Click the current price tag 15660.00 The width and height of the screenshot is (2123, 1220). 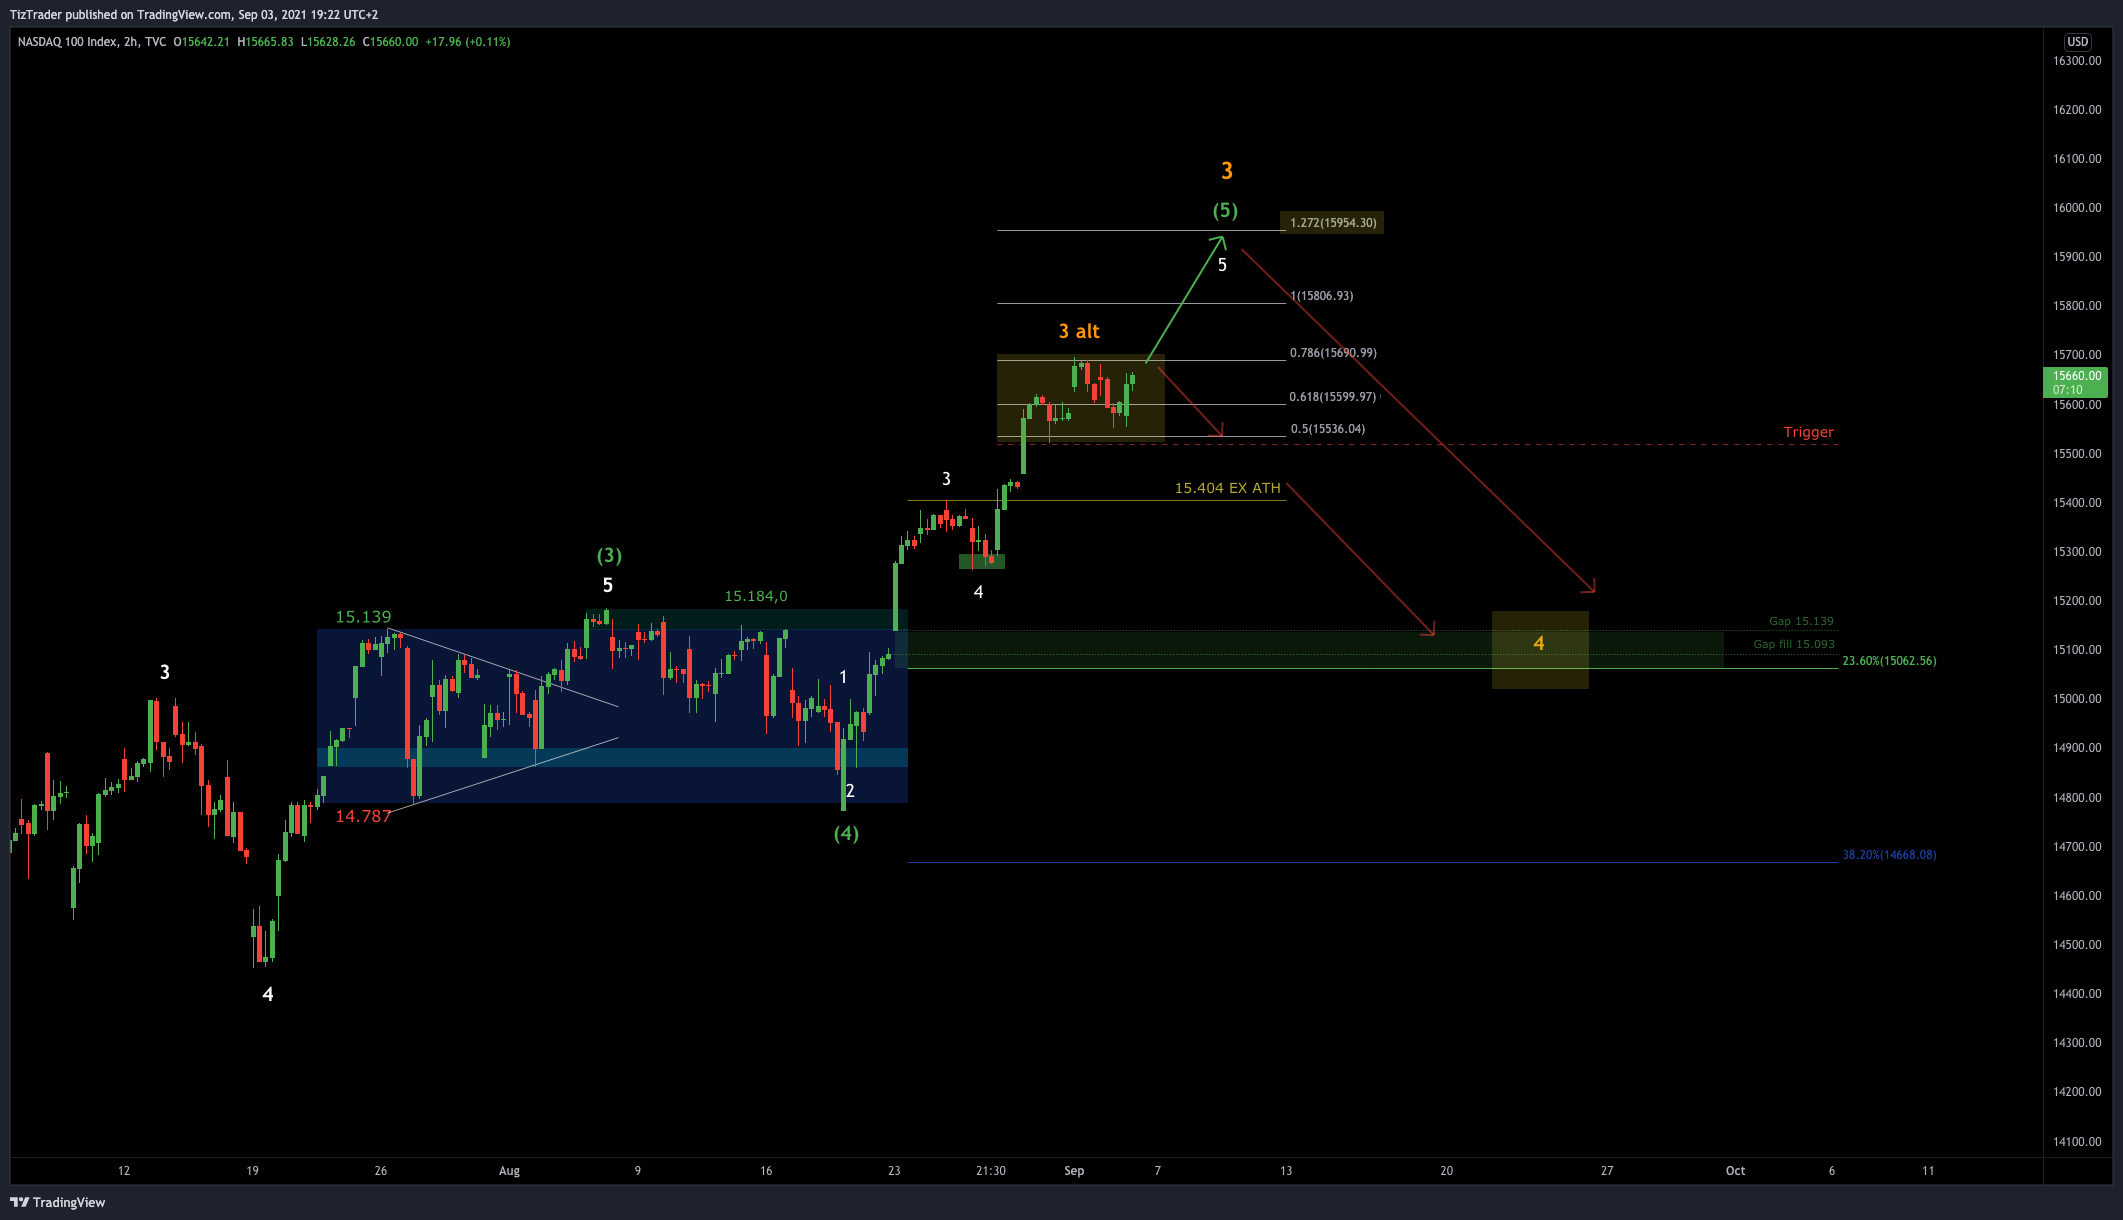point(2074,382)
